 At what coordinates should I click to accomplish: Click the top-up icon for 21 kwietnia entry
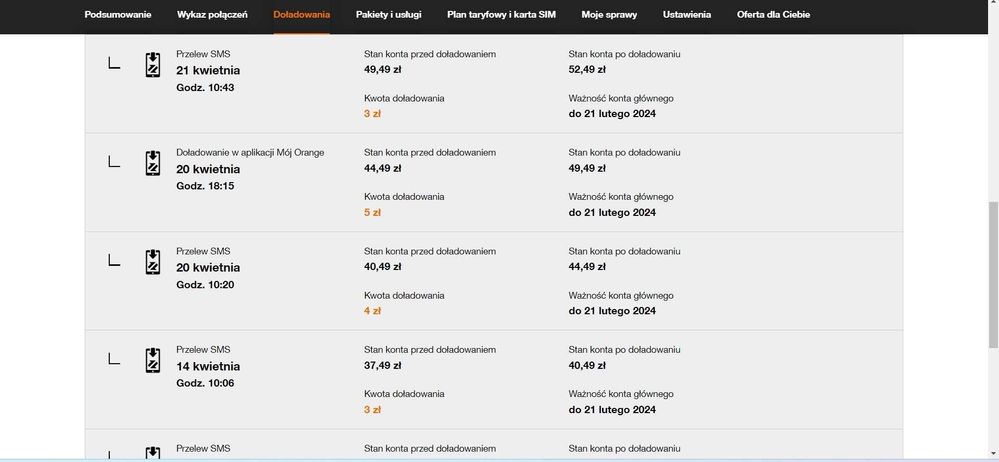click(152, 65)
